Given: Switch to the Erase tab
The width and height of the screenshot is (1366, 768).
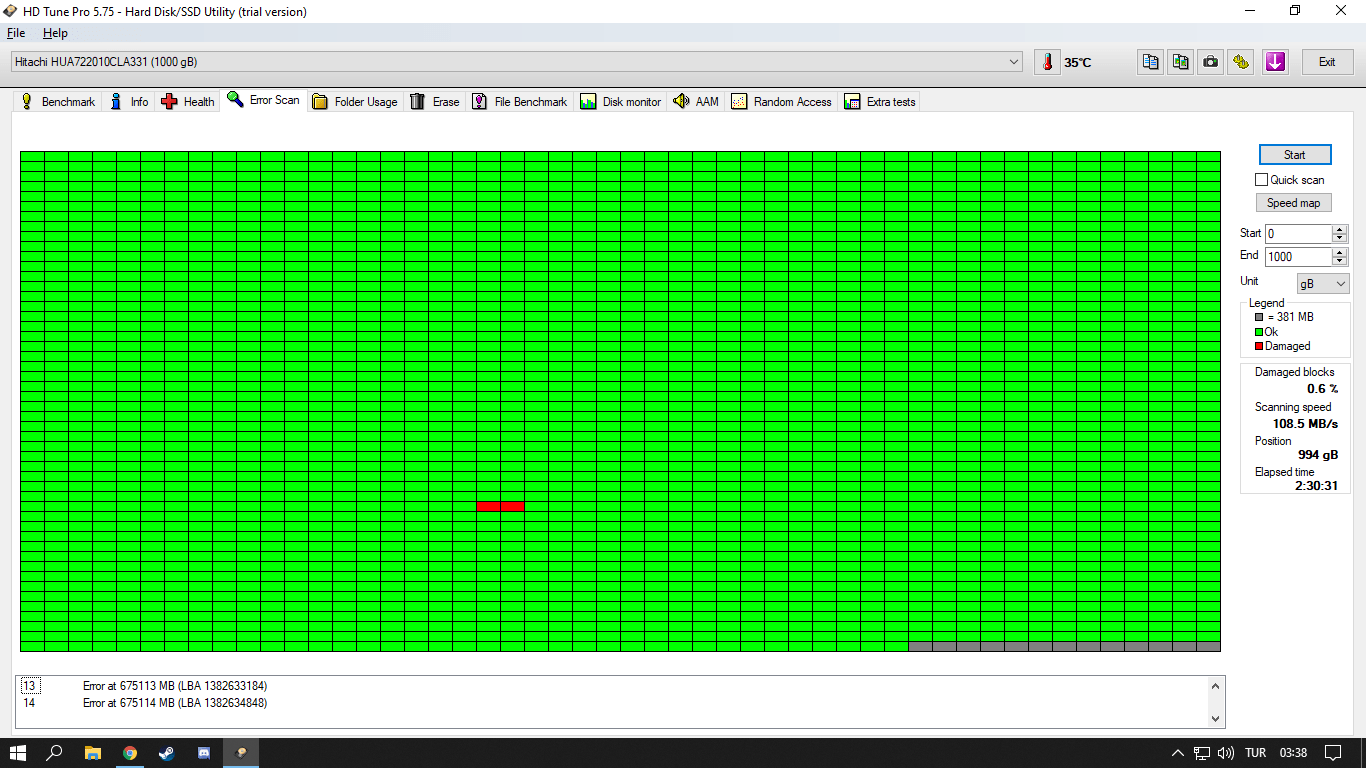Looking at the screenshot, I should (x=435, y=102).
